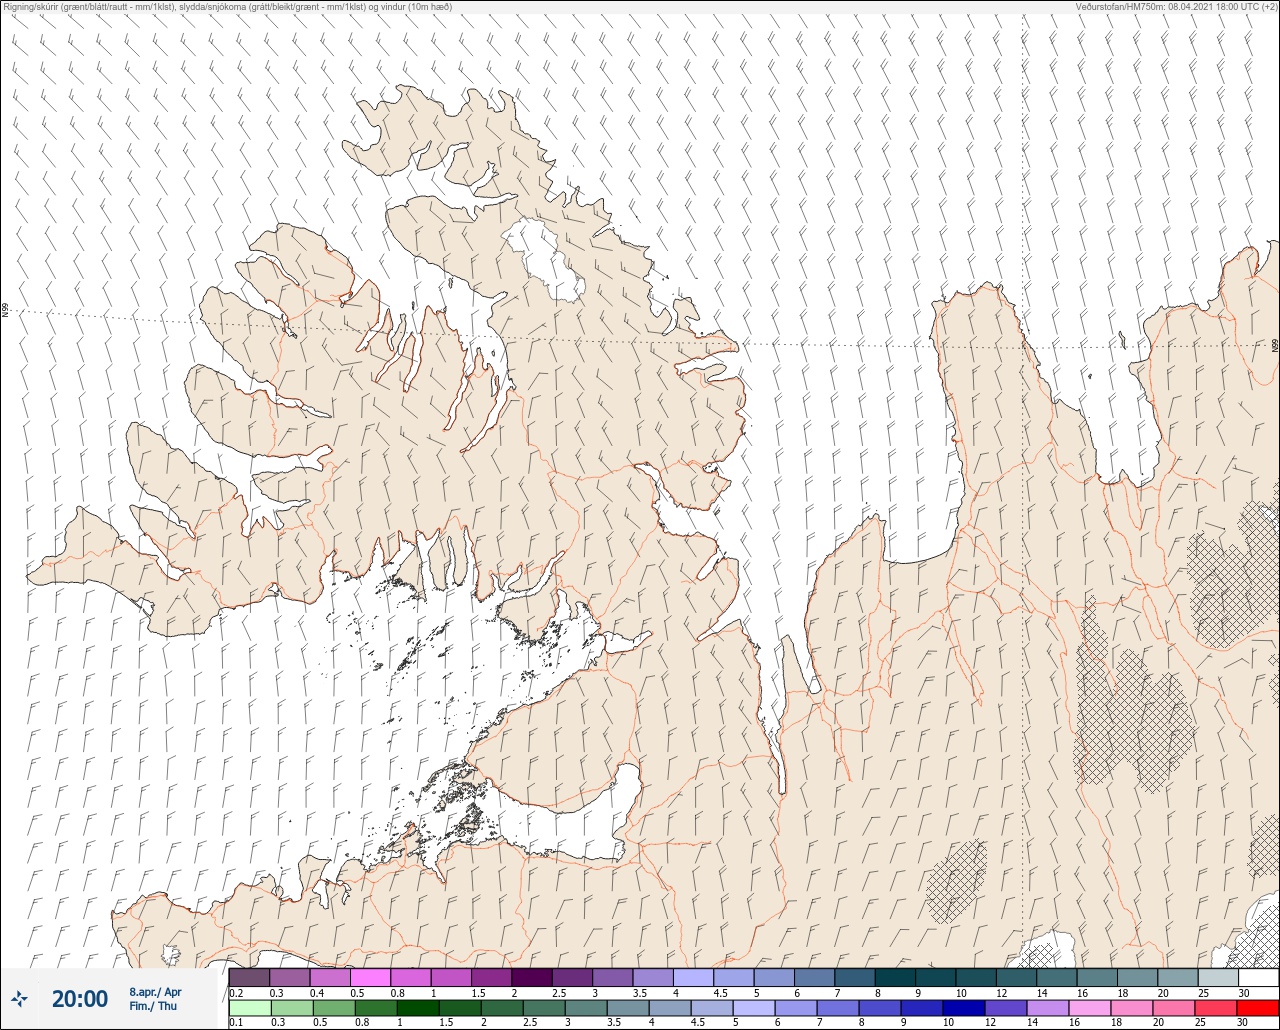Select lower legend light pink swatch labeled 16
The height and width of the screenshot is (1030, 1280).
(x=1089, y=1007)
